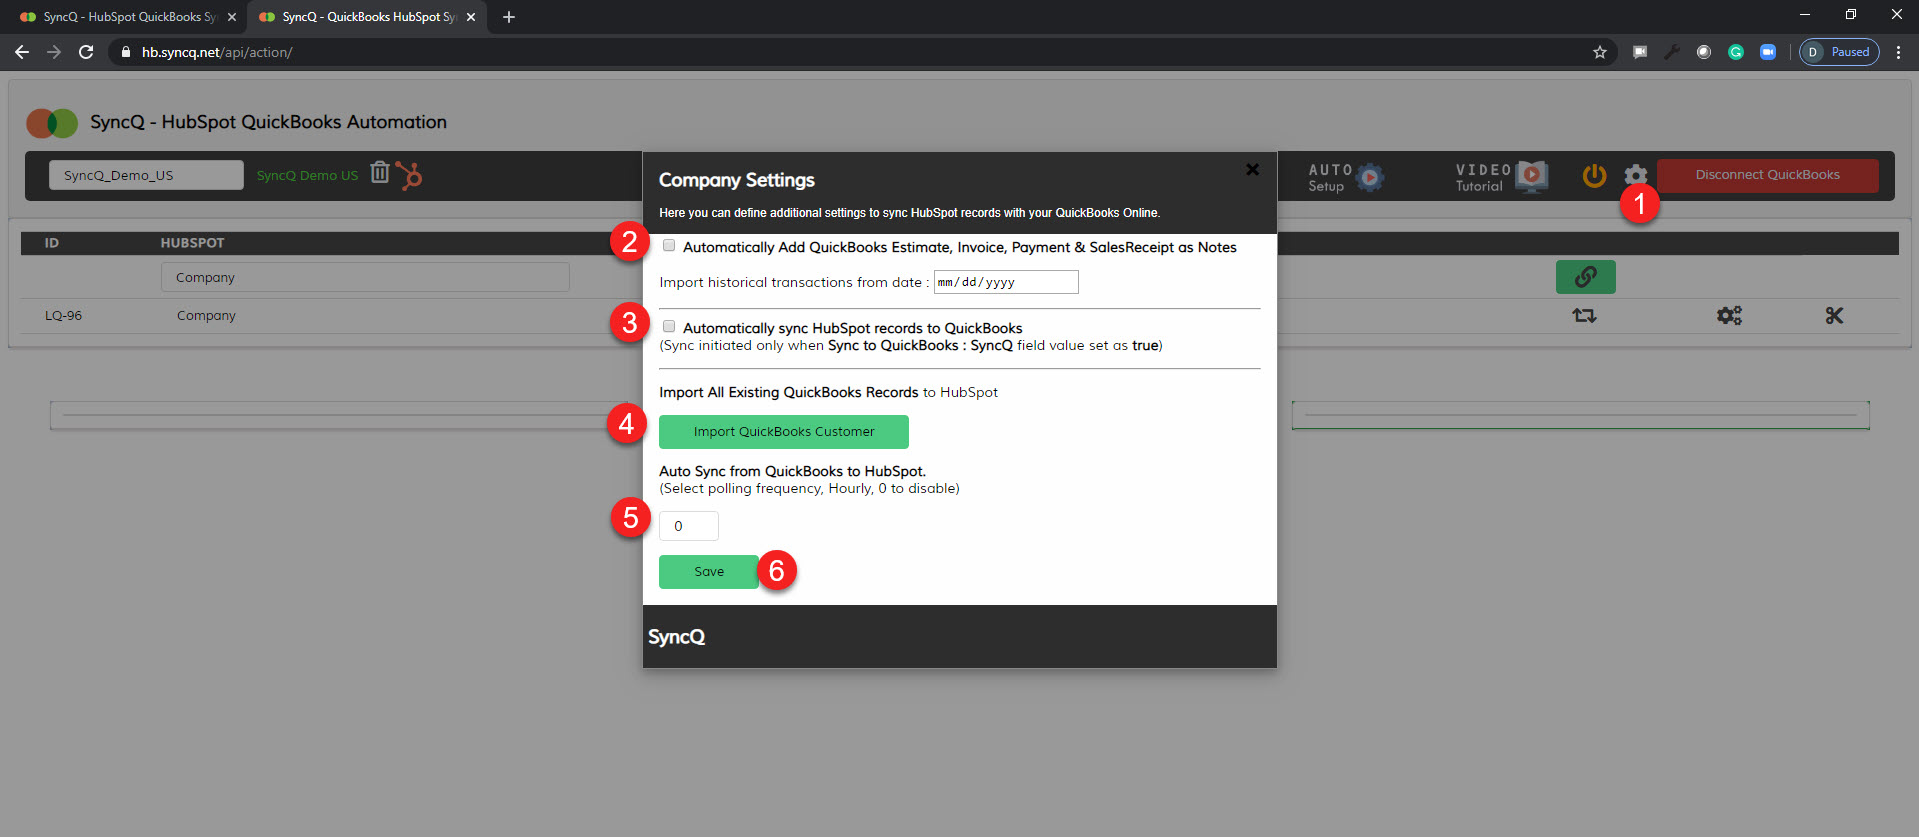Click the LQ-96 ID cell
This screenshot has width=1919, height=837.
click(x=63, y=316)
